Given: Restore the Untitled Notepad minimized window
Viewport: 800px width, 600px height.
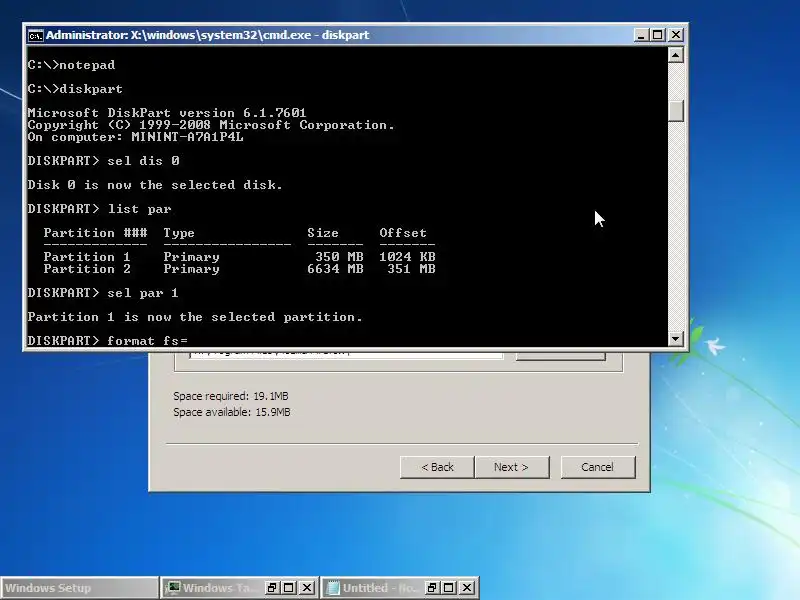Looking at the screenshot, I should [x=432, y=588].
